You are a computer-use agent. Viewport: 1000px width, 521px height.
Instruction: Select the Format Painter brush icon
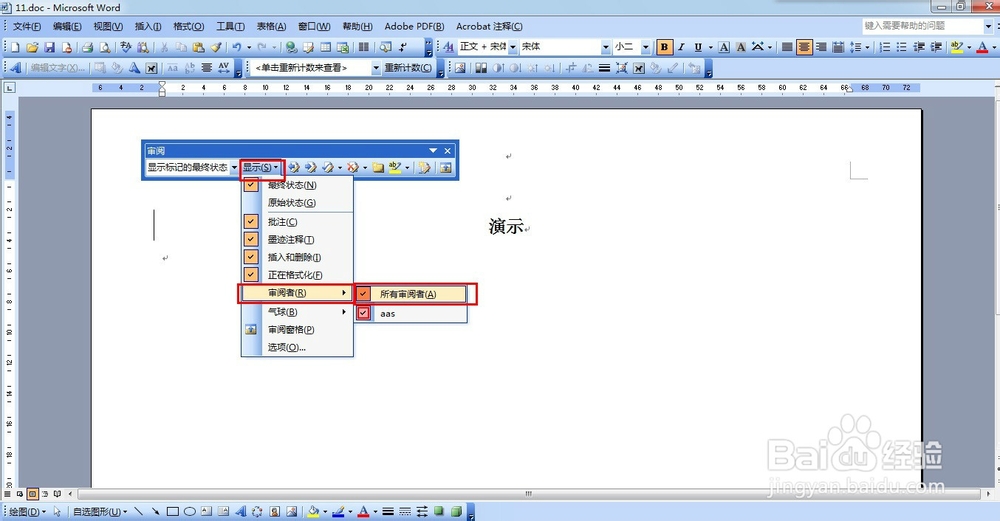coord(216,47)
